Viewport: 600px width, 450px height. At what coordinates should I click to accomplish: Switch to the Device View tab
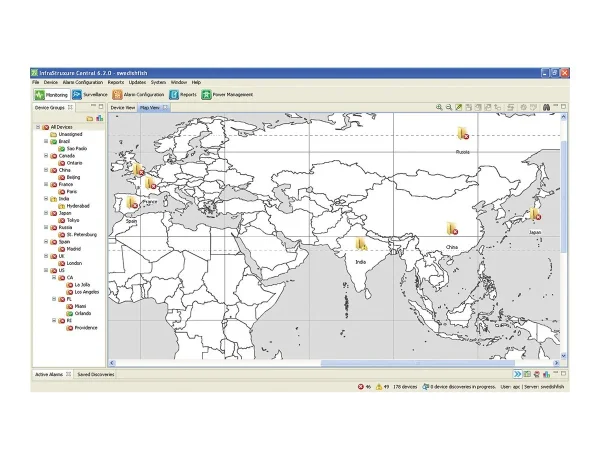click(x=122, y=107)
